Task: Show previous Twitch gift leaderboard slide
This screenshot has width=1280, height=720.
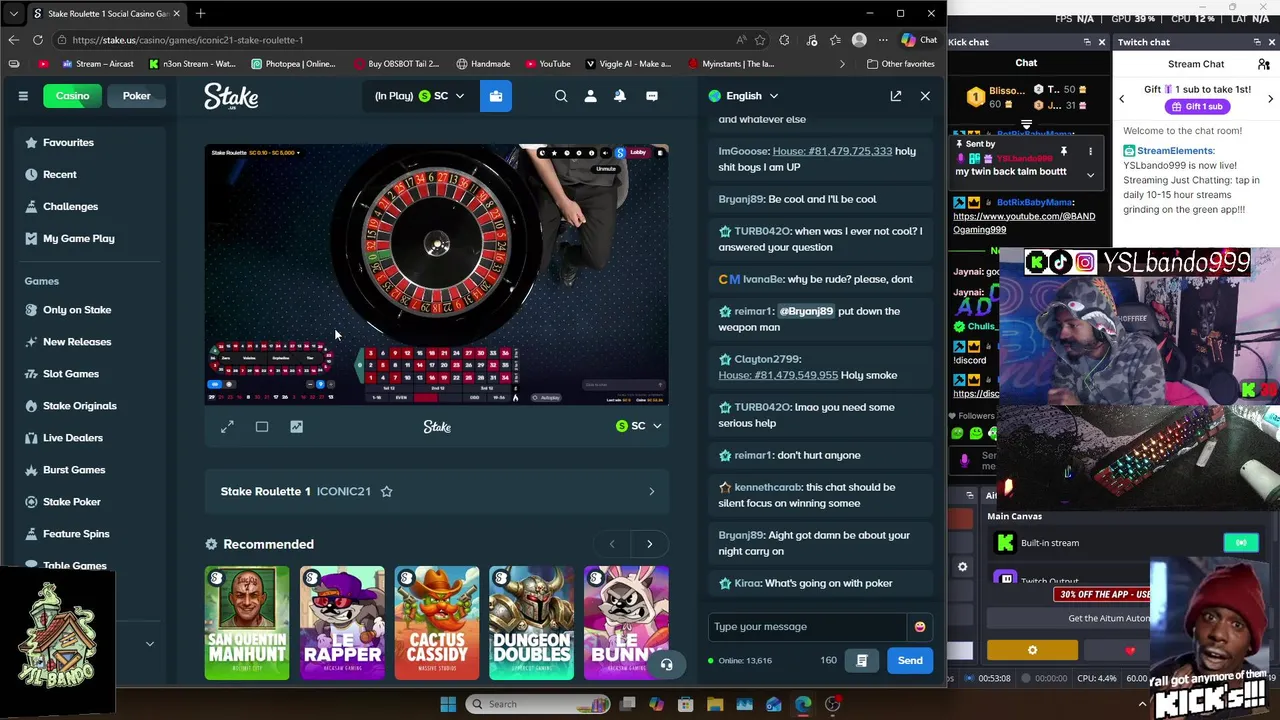Action: (1121, 98)
